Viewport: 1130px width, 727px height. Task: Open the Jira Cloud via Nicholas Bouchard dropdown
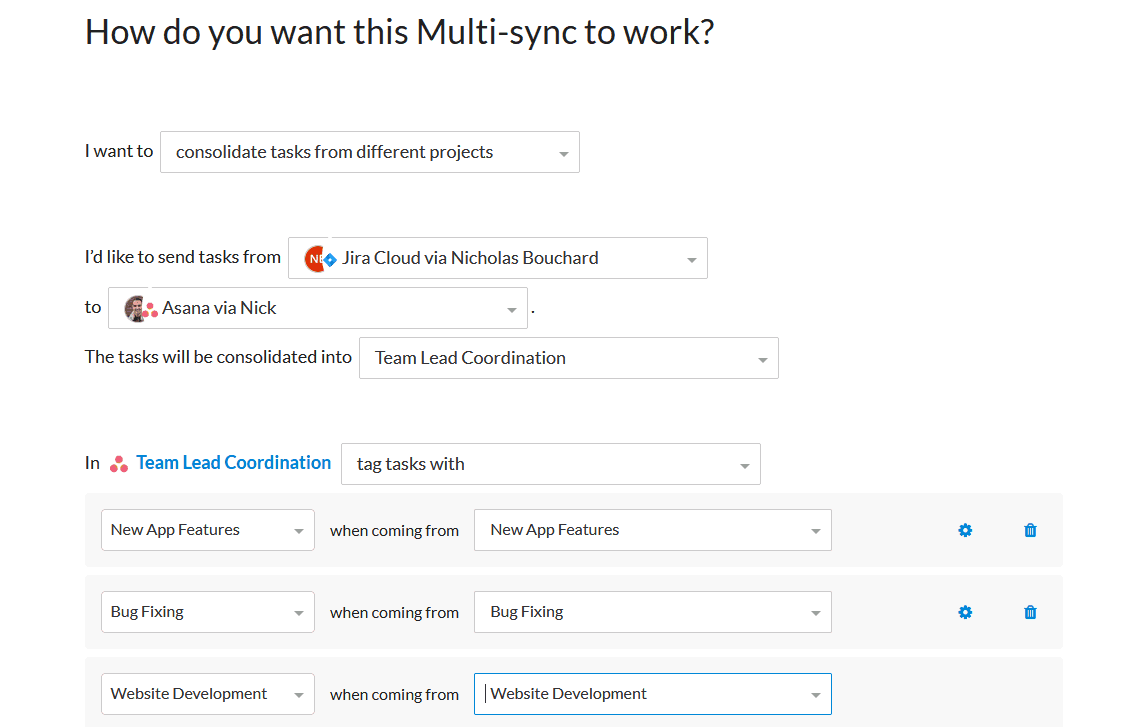coord(498,258)
